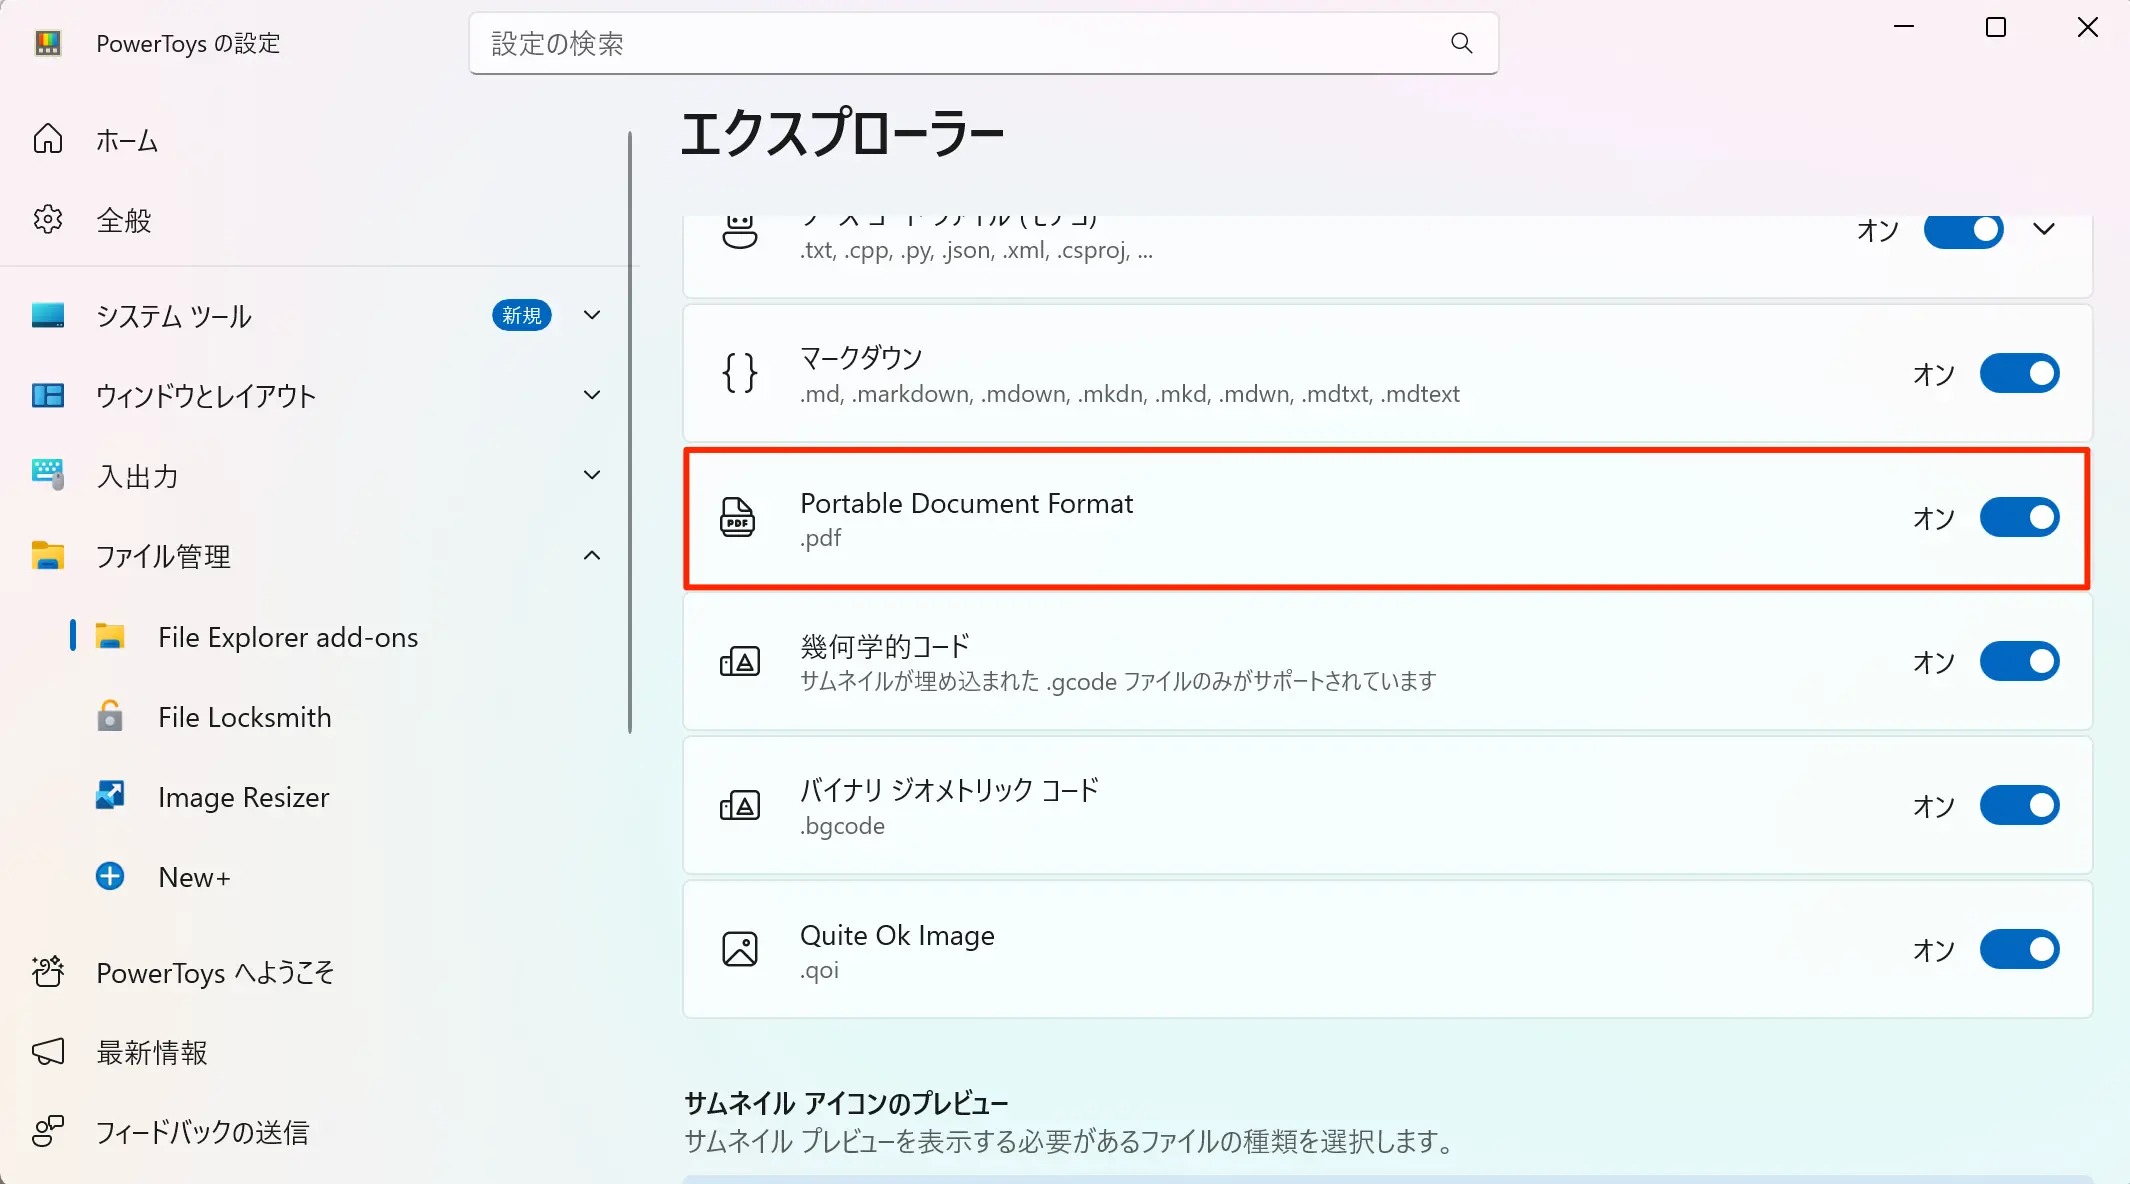Turn off the Markdown preview toggle

click(x=2019, y=373)
